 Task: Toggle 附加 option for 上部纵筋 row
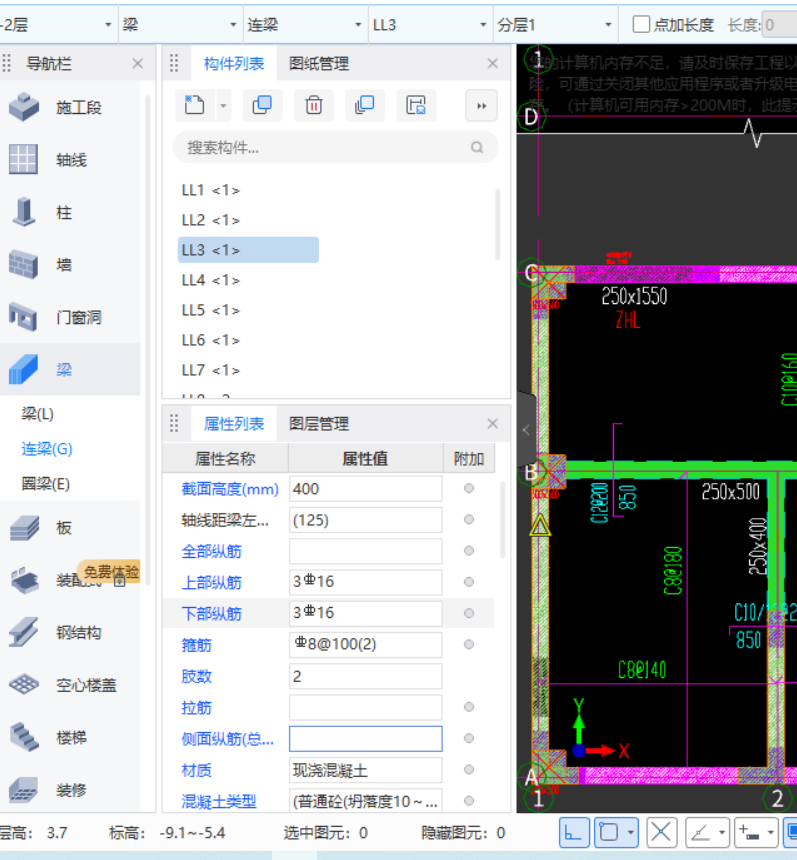[x=468, y=582]
